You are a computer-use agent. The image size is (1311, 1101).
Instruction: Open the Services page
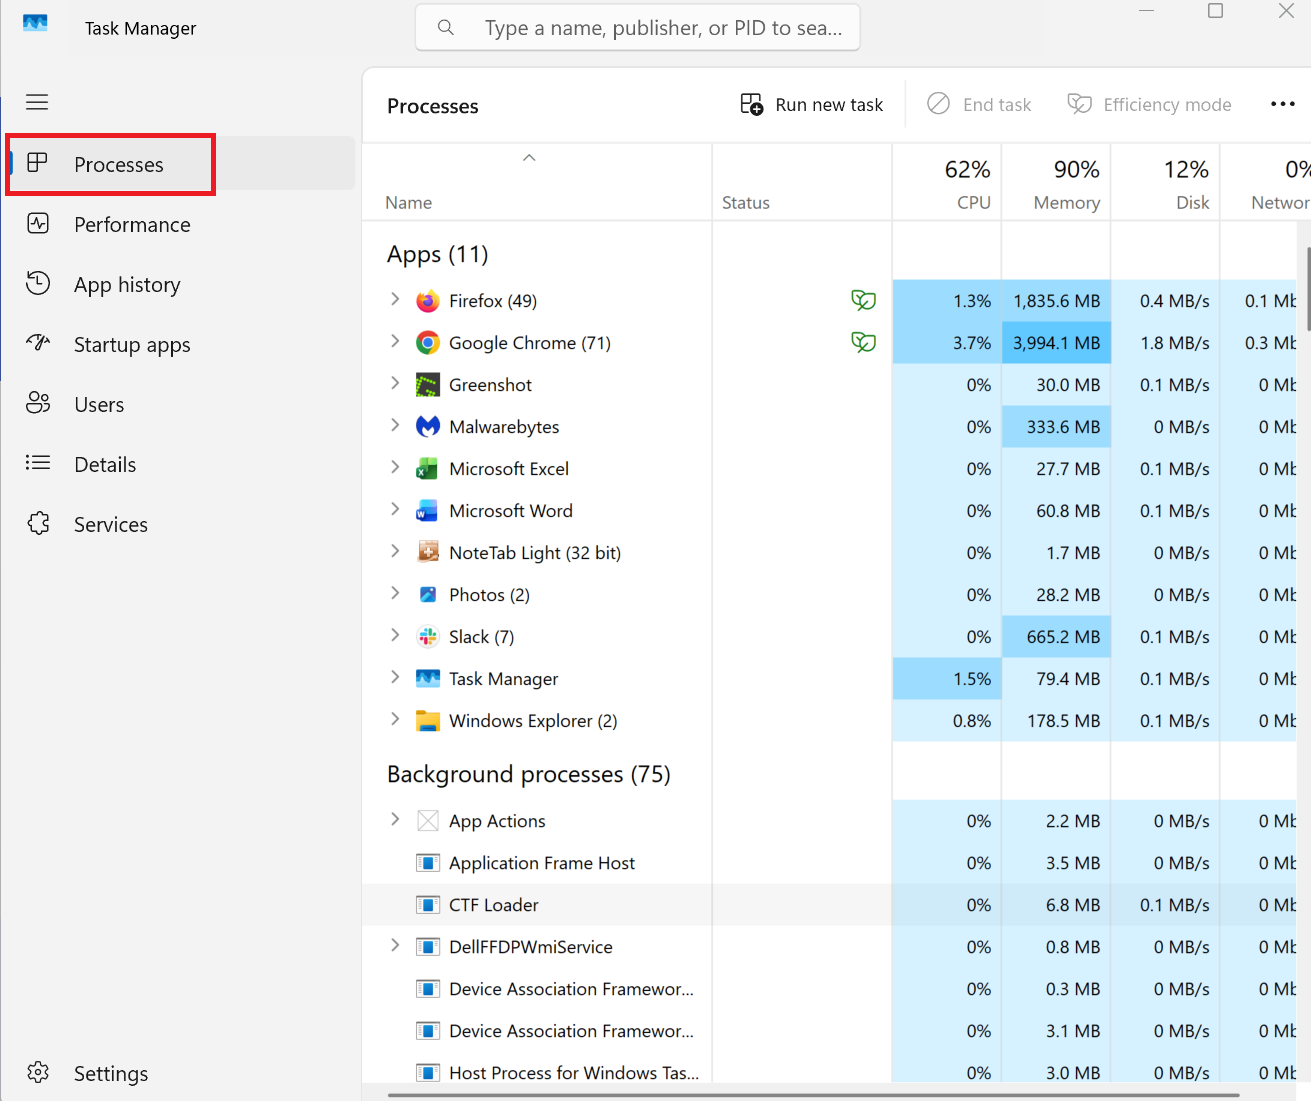click(181, 525)
